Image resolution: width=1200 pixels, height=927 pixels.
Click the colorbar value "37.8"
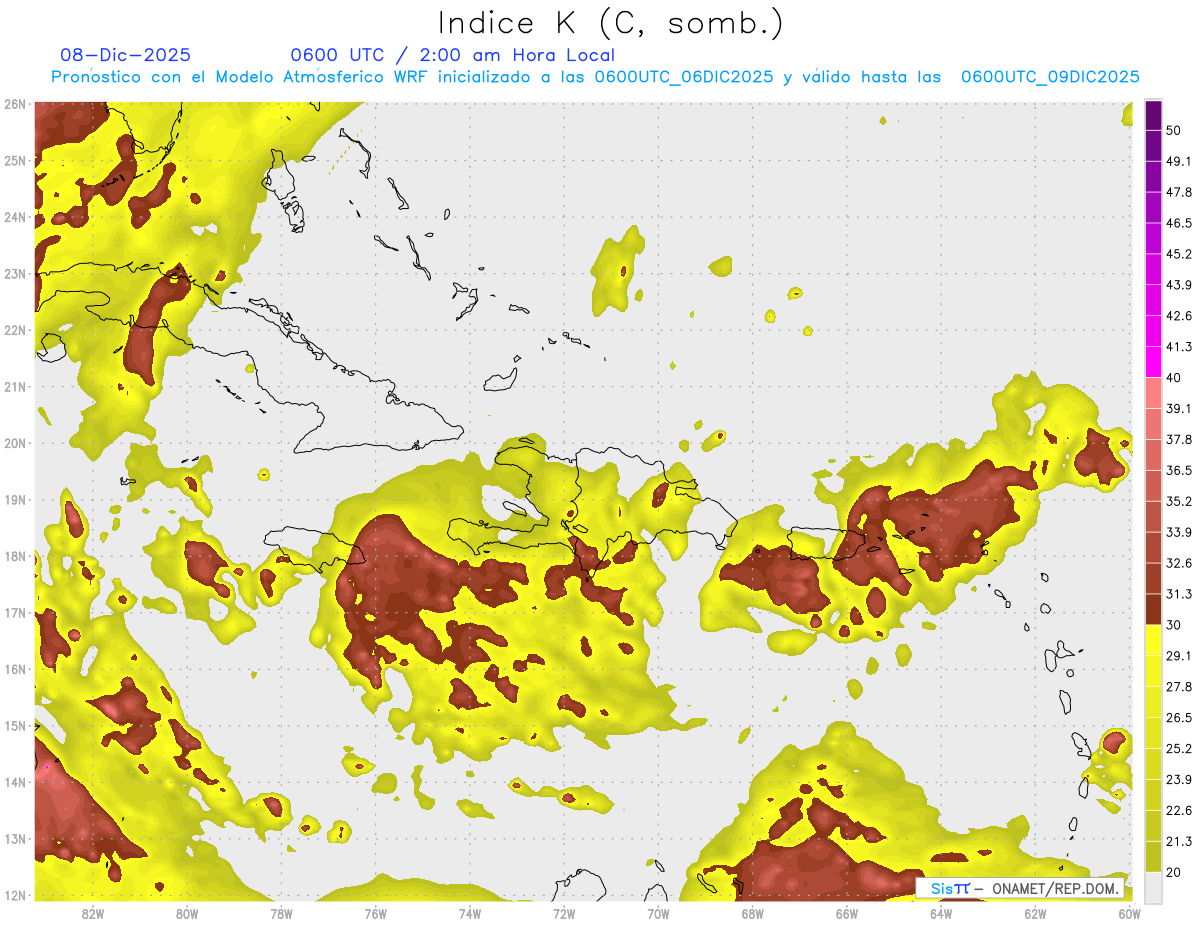[1178, 439]
